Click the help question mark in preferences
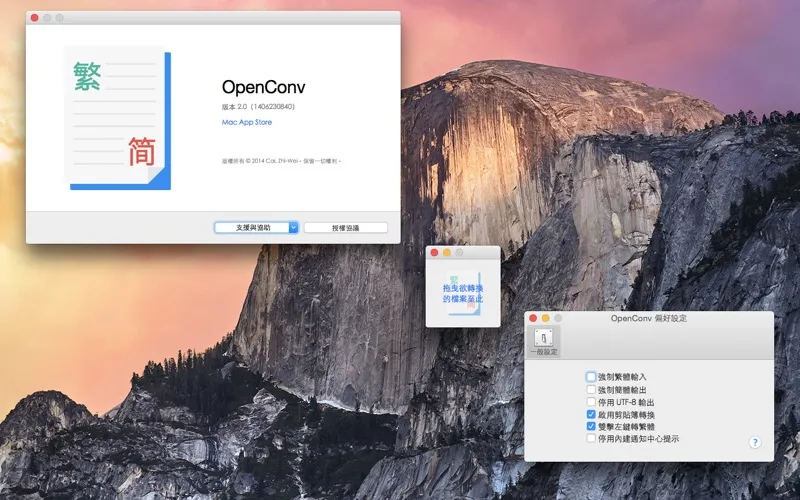The image size is (800, 500). 755,442
